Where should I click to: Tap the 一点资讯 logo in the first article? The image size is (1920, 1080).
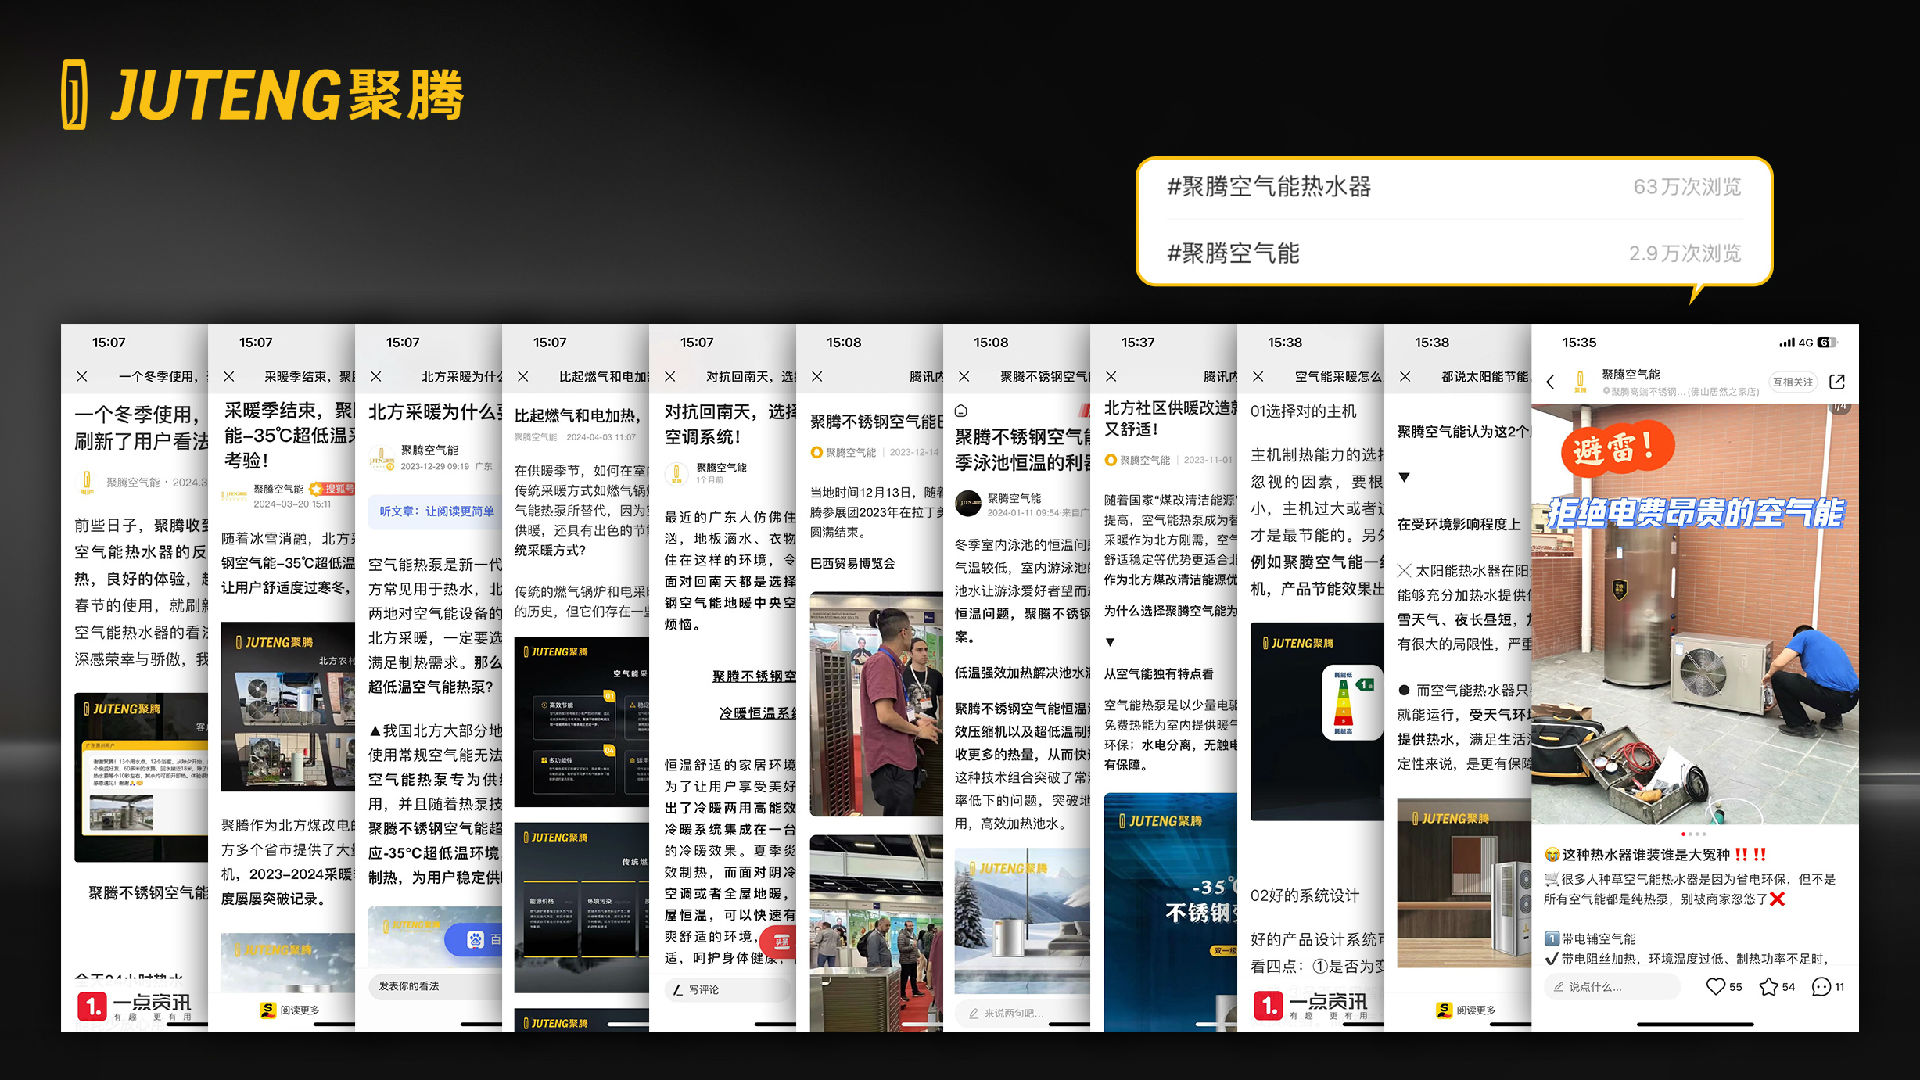click(135, 1005)
